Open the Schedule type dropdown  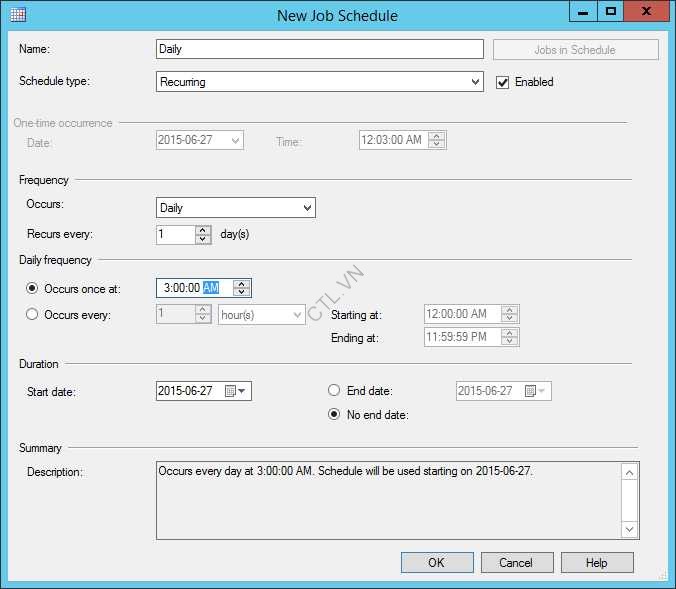(x=475, y=83)
